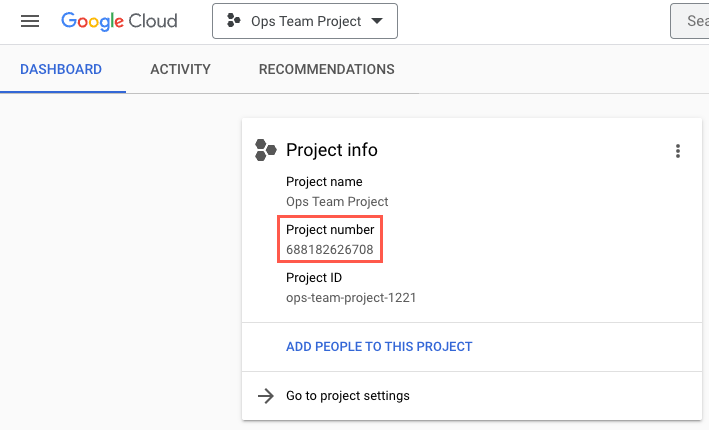Open the Activity tab
This screenshot has width=709, height=430.
coord(180,70)
